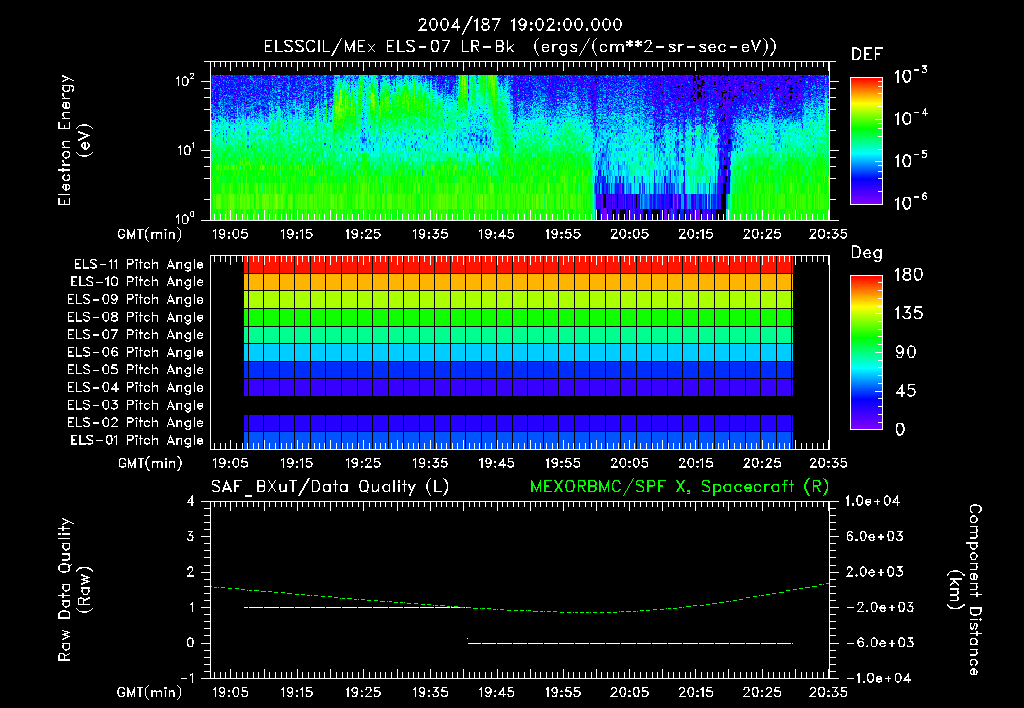Click the 90 degree scale value
This screenshot has height=708, width=1024.
tap(906, 352)
